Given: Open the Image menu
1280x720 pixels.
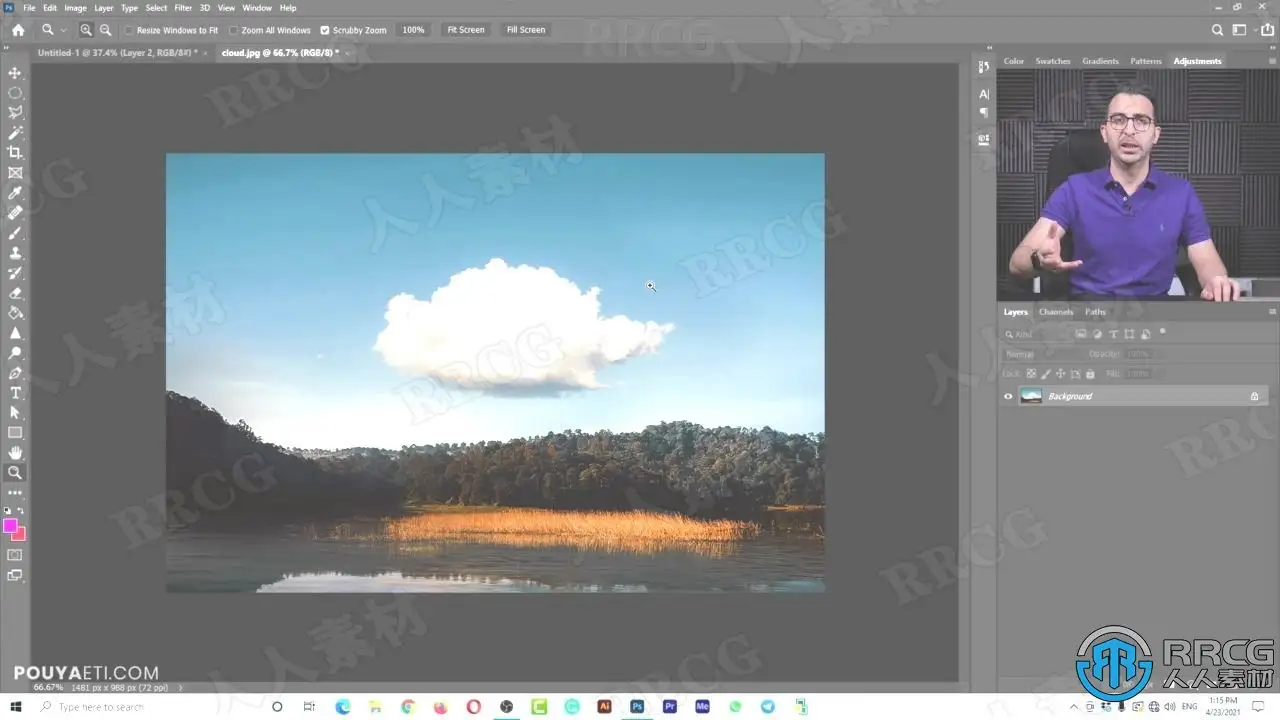Looking at the screenshot, I should (x=75, y=8).
